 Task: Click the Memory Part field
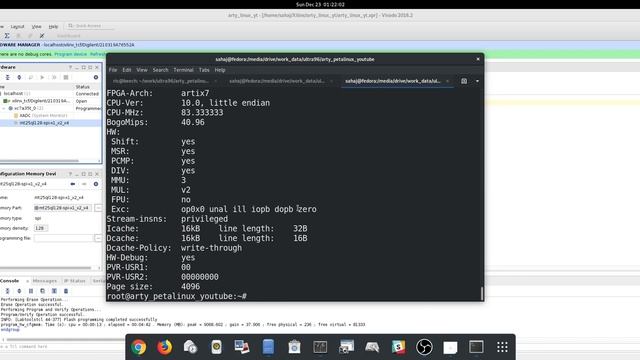(63, 208)
